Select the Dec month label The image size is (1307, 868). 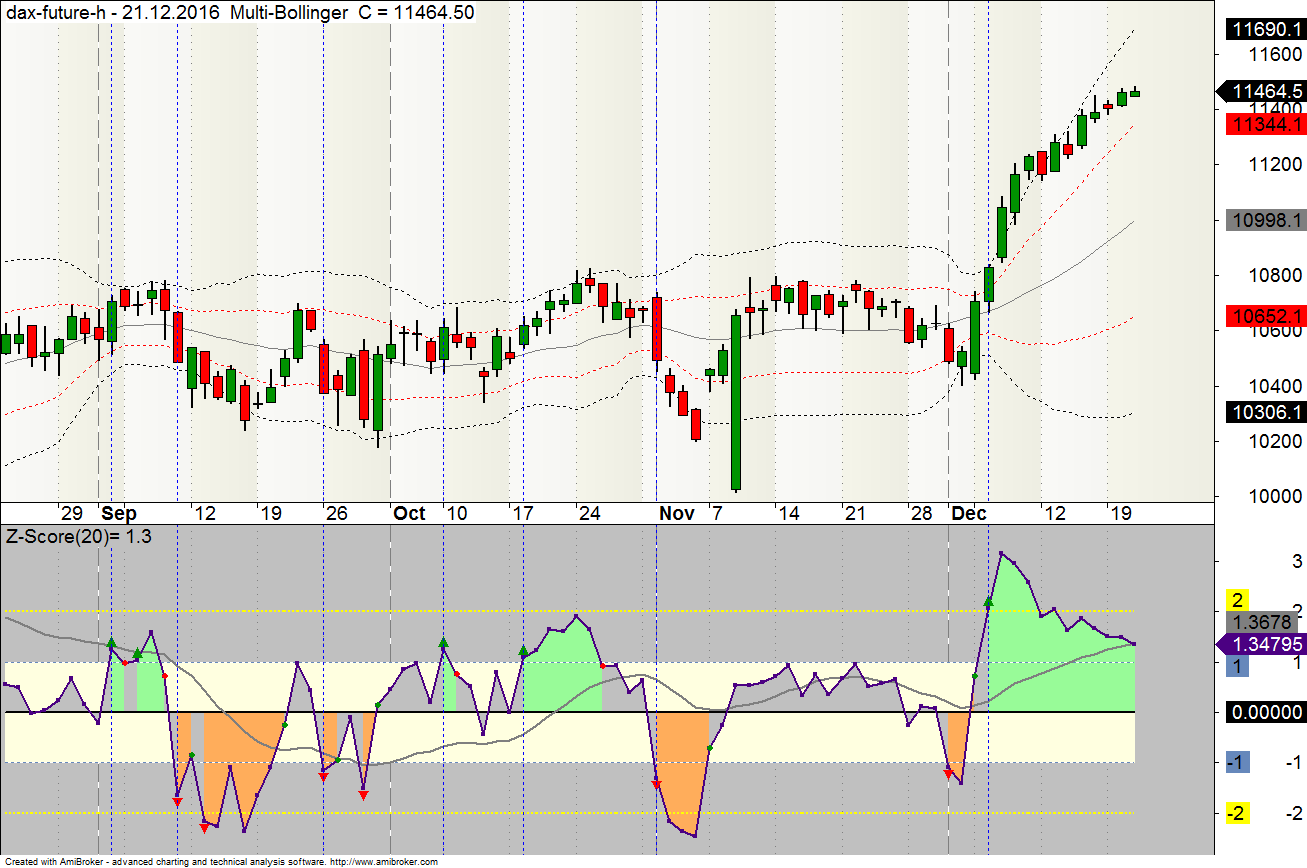pyautogui.click(x=969, y=513)
